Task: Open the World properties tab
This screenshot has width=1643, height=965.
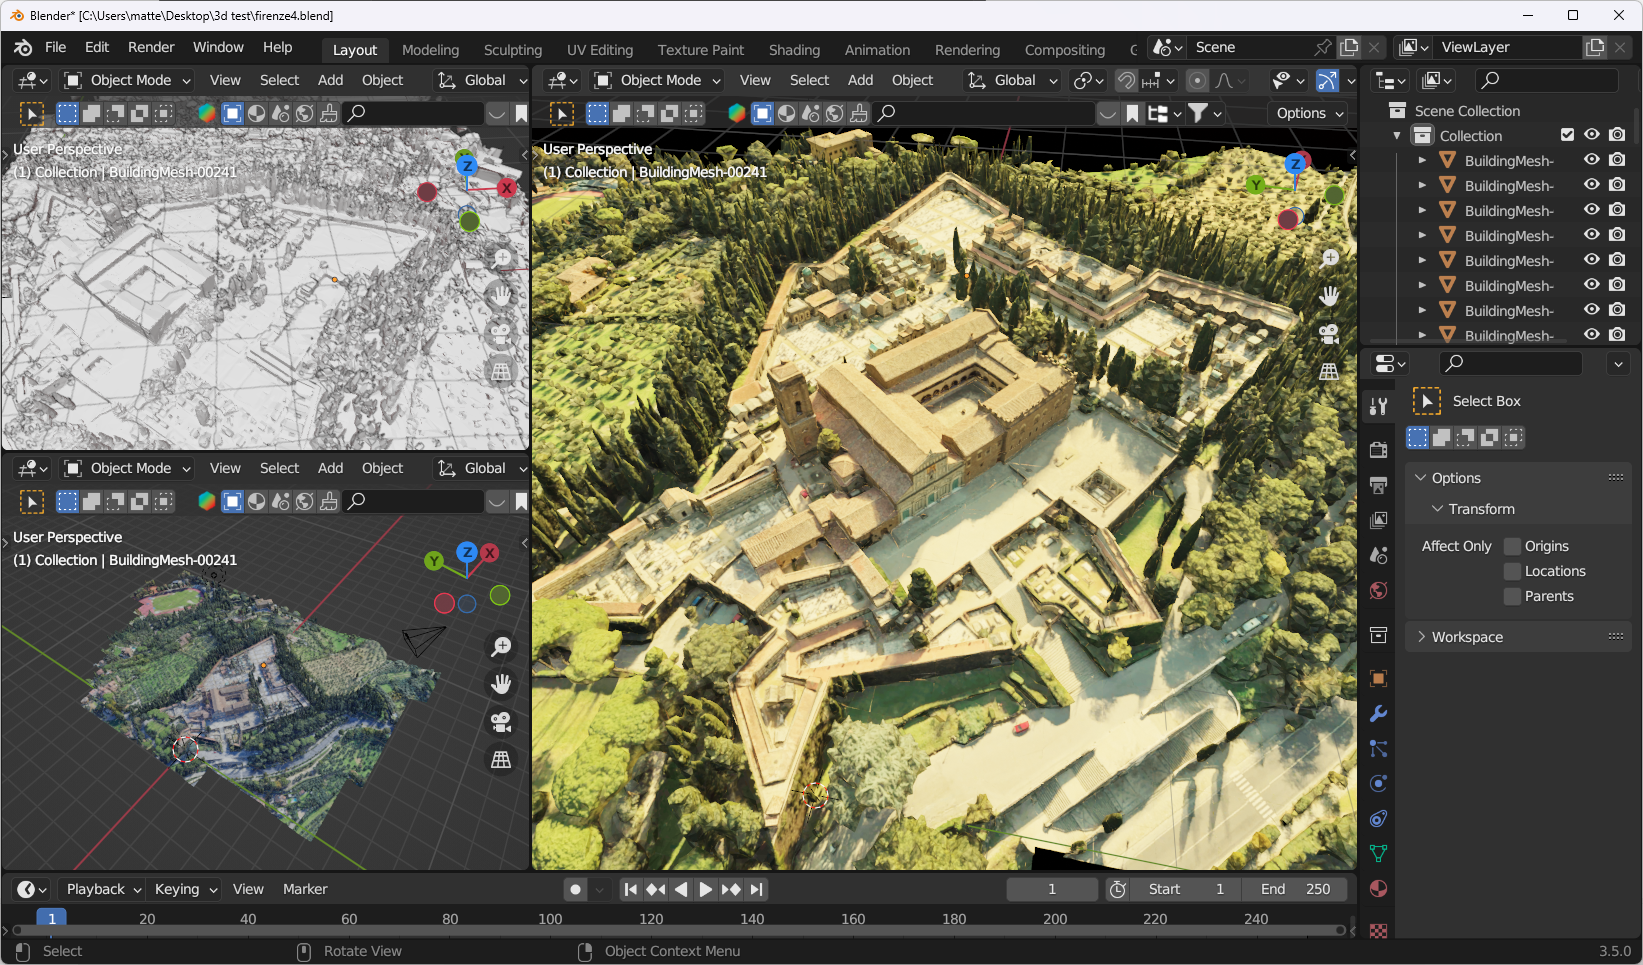Action: pos(1378,590)
